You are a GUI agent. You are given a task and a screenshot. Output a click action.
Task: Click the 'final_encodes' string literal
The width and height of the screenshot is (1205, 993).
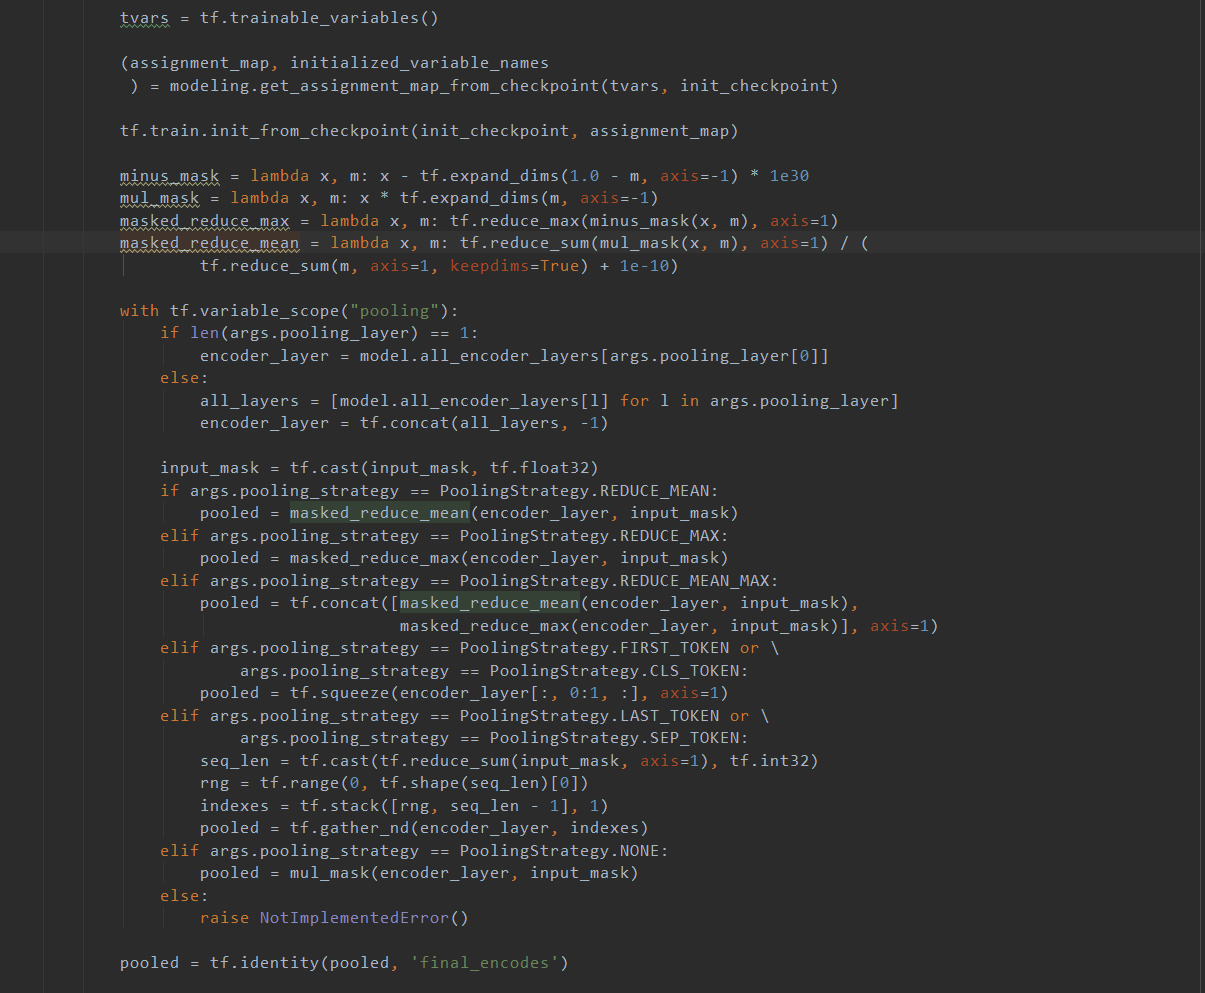(x=487, y=962)
